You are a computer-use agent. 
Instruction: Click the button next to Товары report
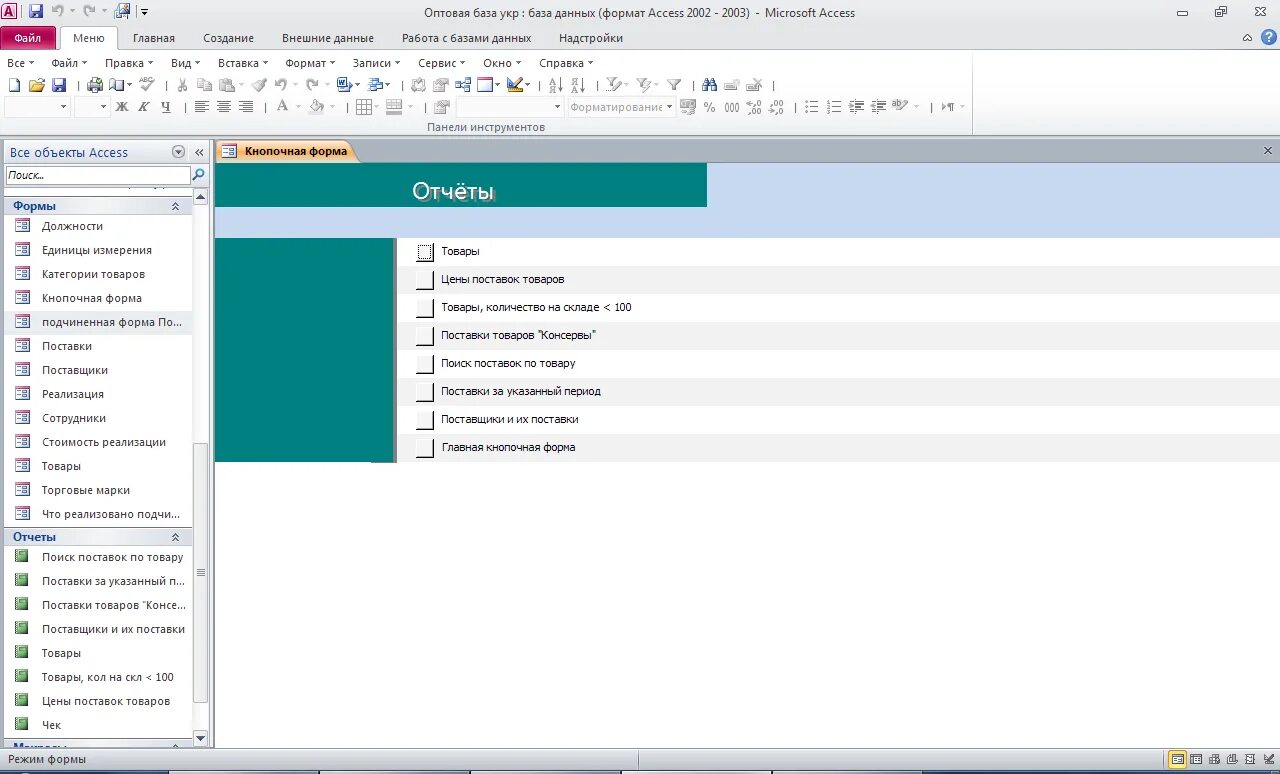[x=425, y=252]
